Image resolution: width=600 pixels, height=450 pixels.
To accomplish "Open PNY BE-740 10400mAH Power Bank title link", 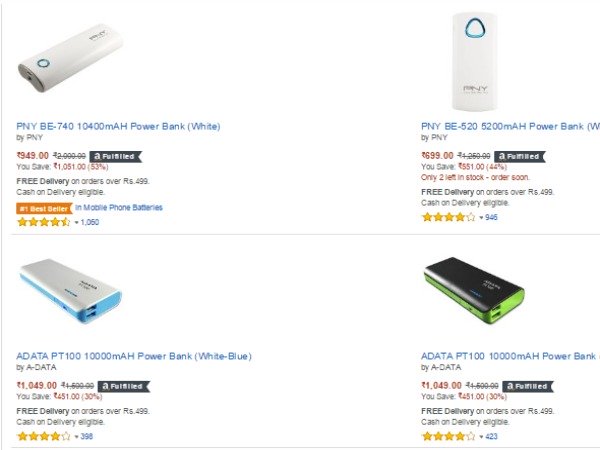I will pyautogui.click(x=118, y=126).
